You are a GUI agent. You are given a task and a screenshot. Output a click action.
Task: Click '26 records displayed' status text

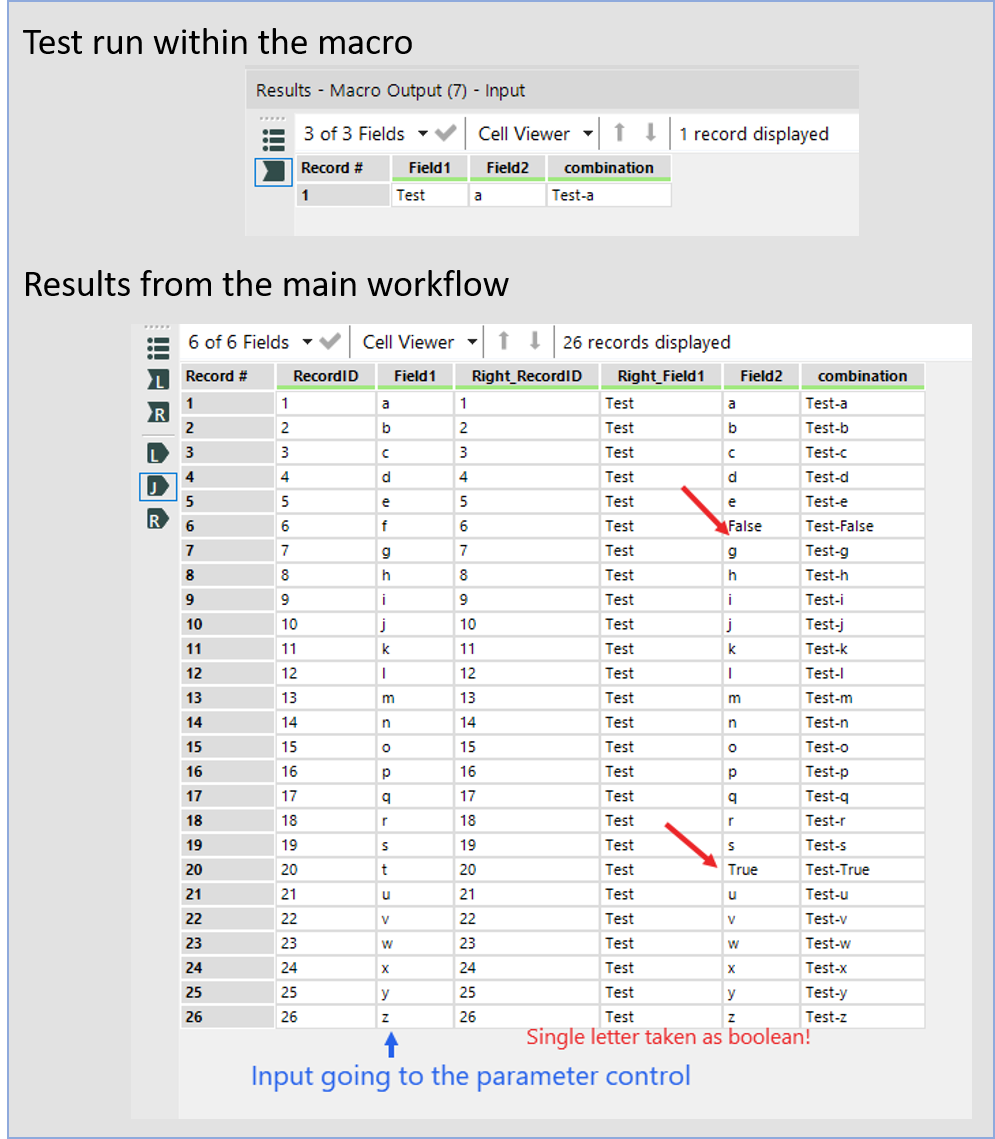(646, 342)
